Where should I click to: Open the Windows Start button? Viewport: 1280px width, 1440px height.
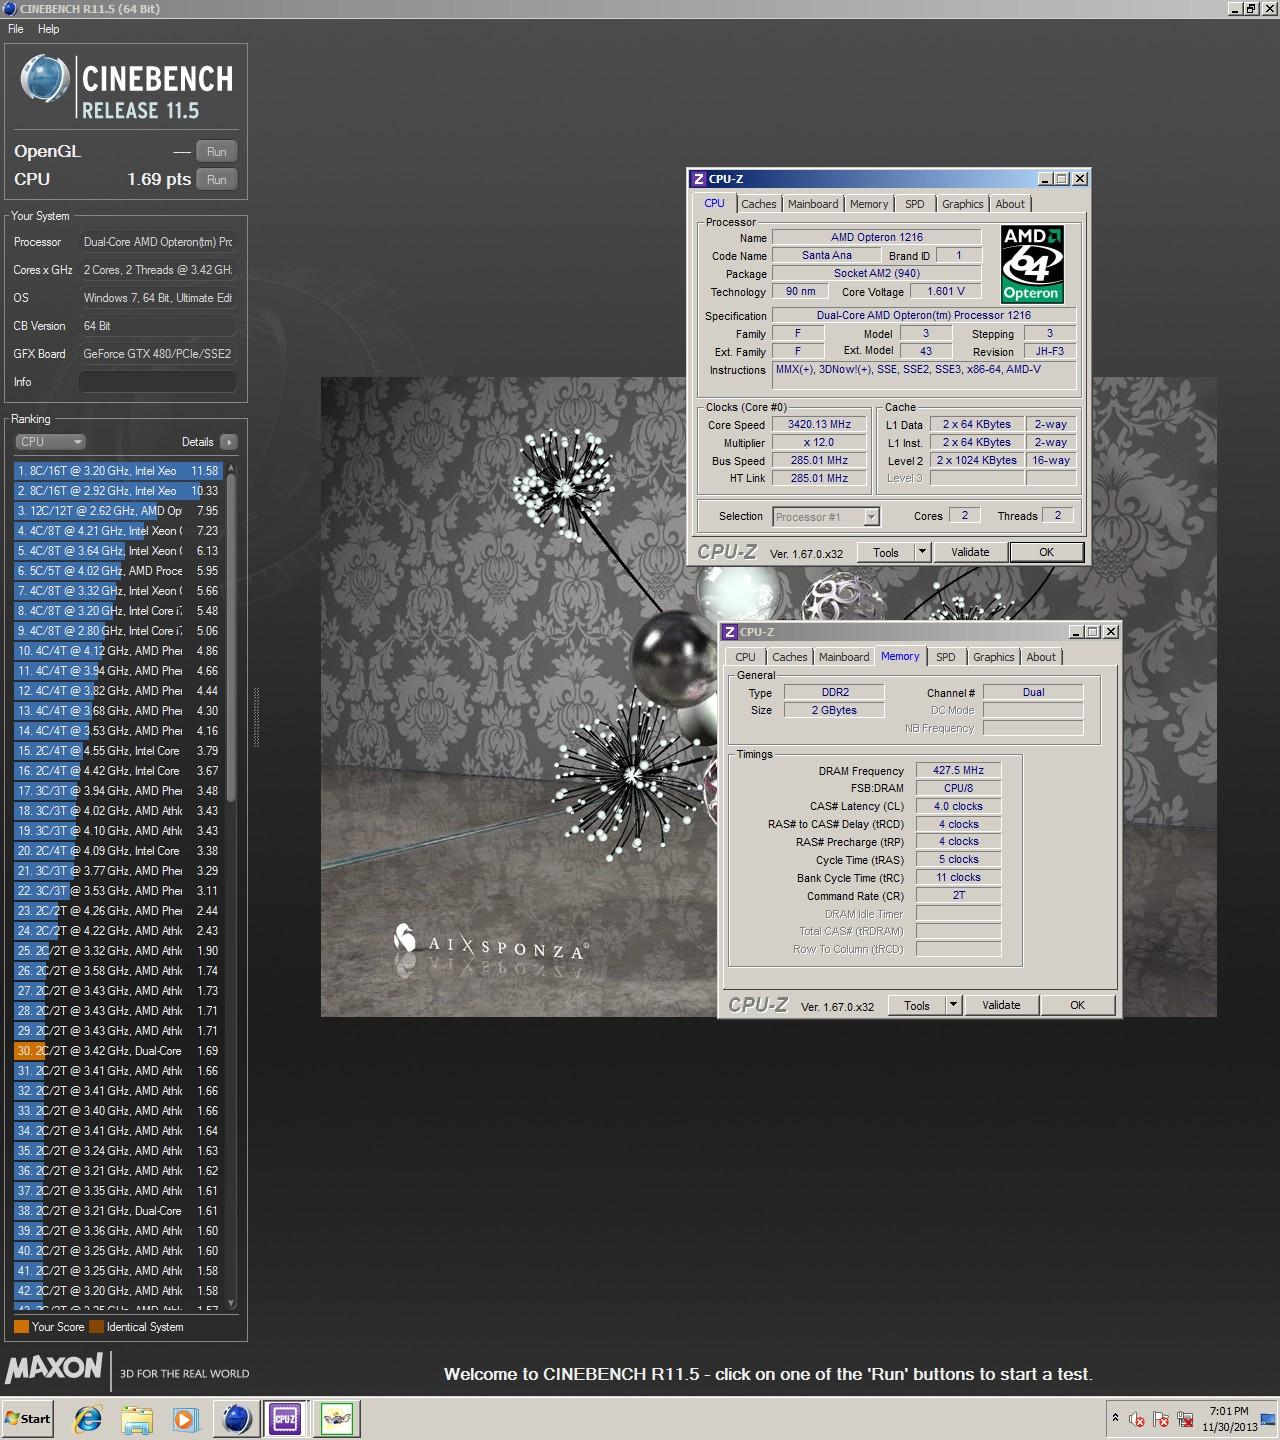pyautogui.click(x=27, y=1418)
